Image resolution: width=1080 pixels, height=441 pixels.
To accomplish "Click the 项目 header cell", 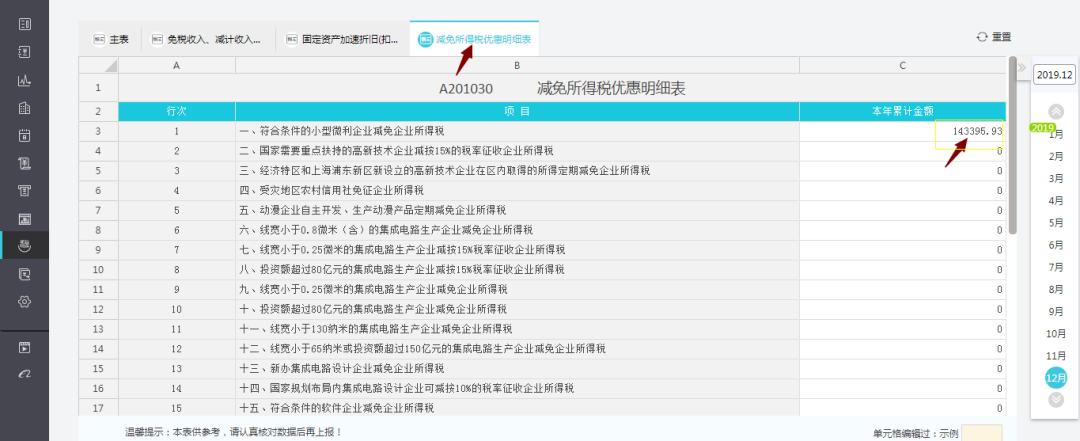I will [517, 111].
